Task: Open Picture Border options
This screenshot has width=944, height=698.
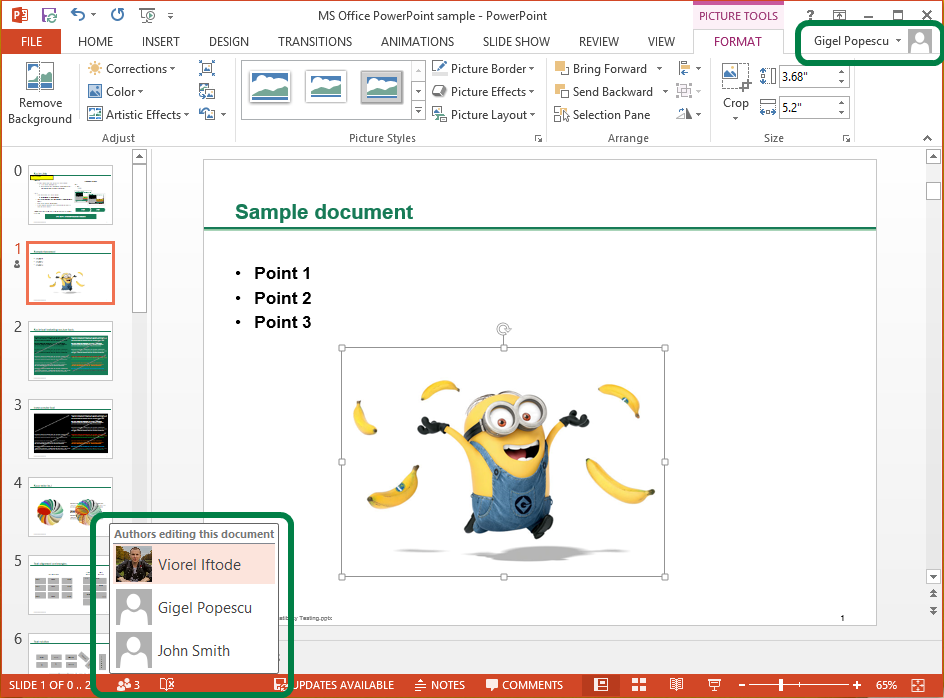Action: coord(483,69)
